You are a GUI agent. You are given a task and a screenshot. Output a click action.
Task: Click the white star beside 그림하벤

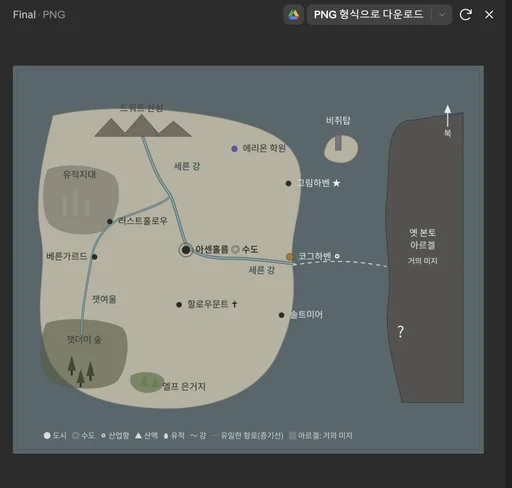[336, 183]
